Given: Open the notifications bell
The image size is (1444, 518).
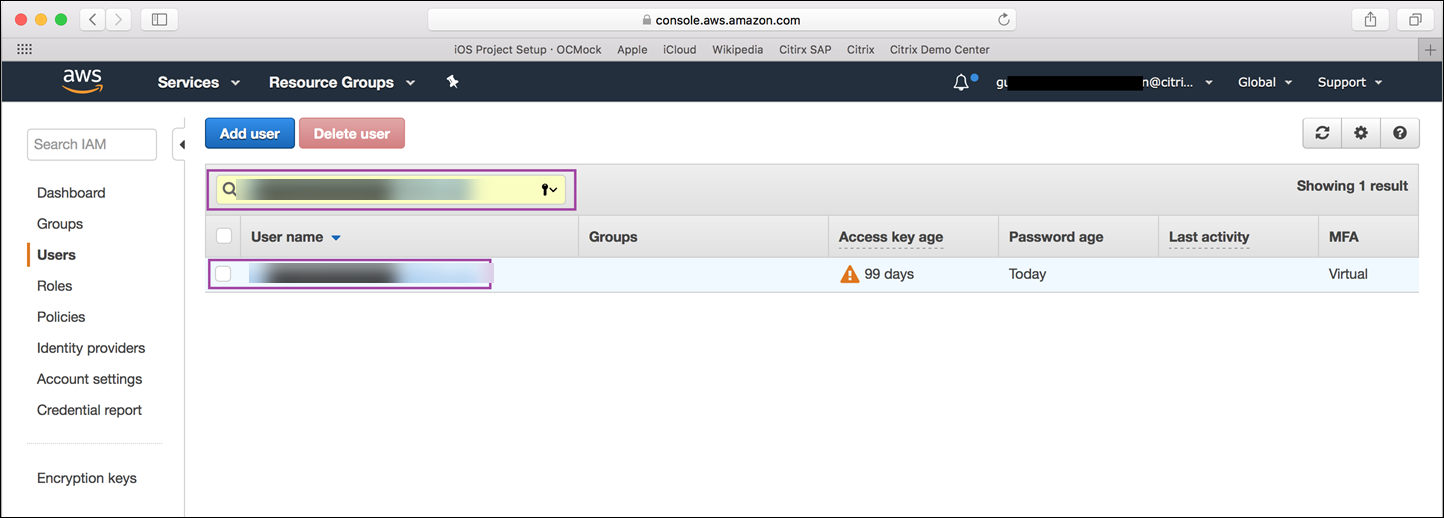Looking at the screenshot, I should point(961,83).
